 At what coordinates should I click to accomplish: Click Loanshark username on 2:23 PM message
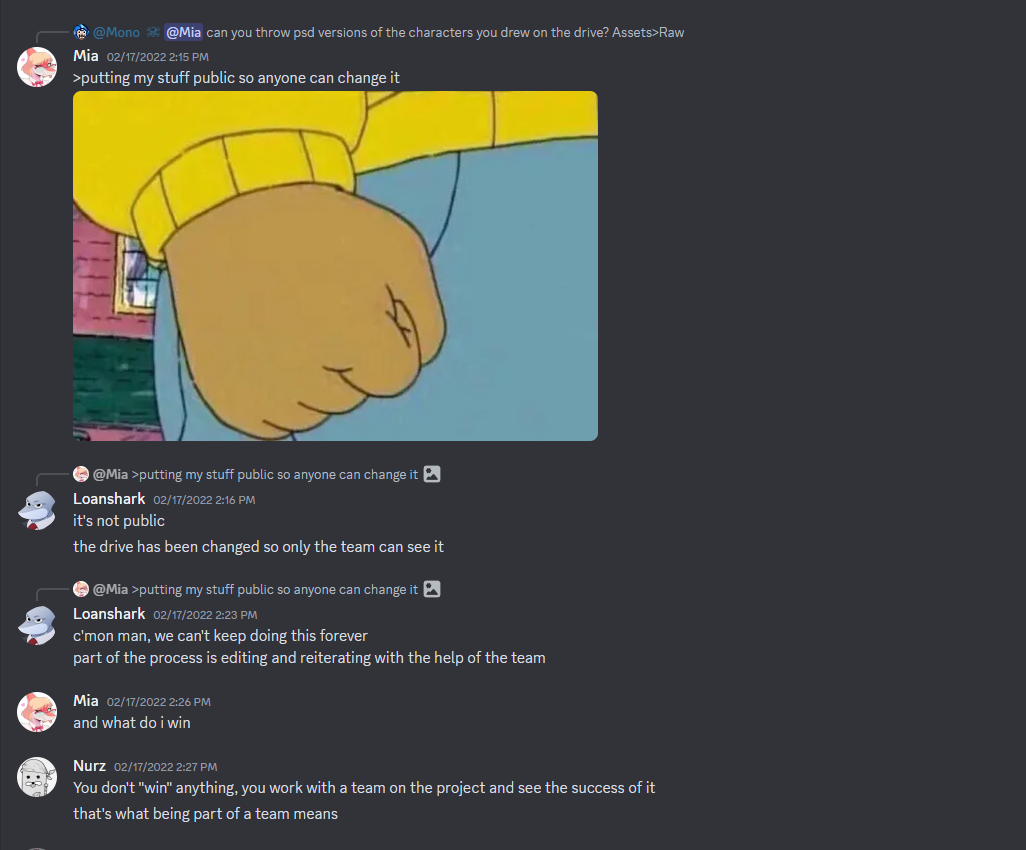click(x=109, y=614)
